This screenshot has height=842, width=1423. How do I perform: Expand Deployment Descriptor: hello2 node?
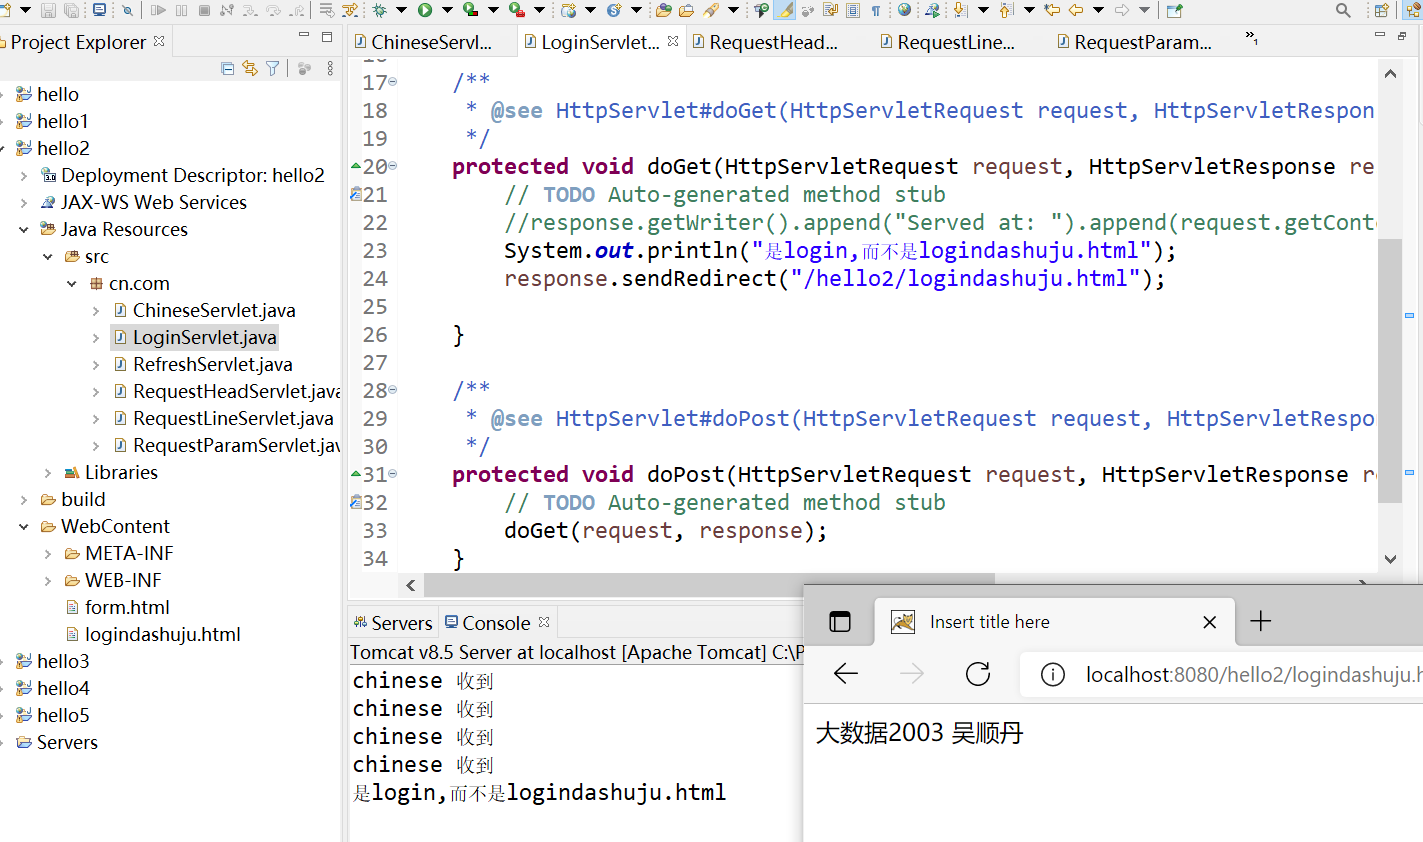(x=24, y=175)
